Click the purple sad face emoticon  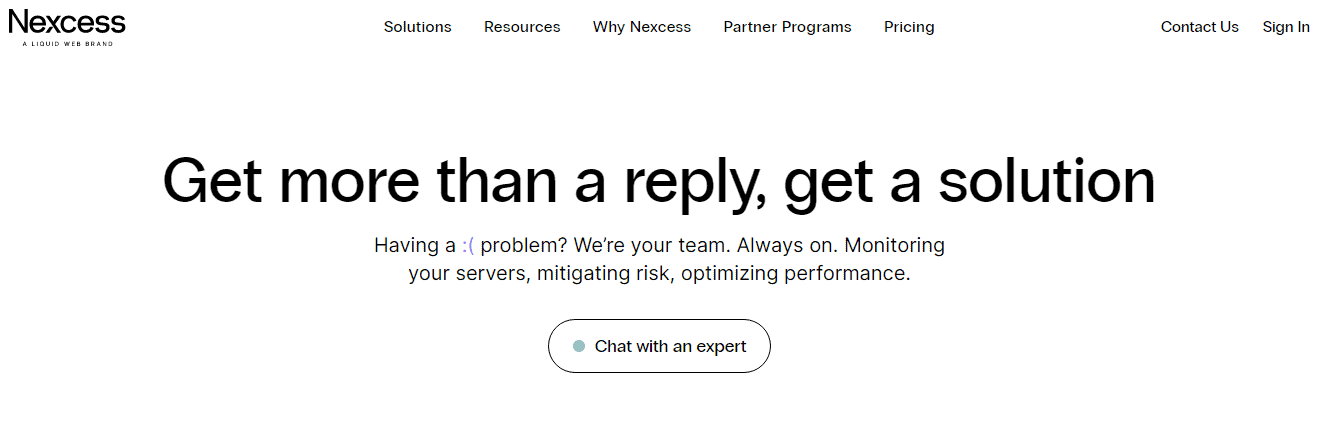(x=468, y=245)
